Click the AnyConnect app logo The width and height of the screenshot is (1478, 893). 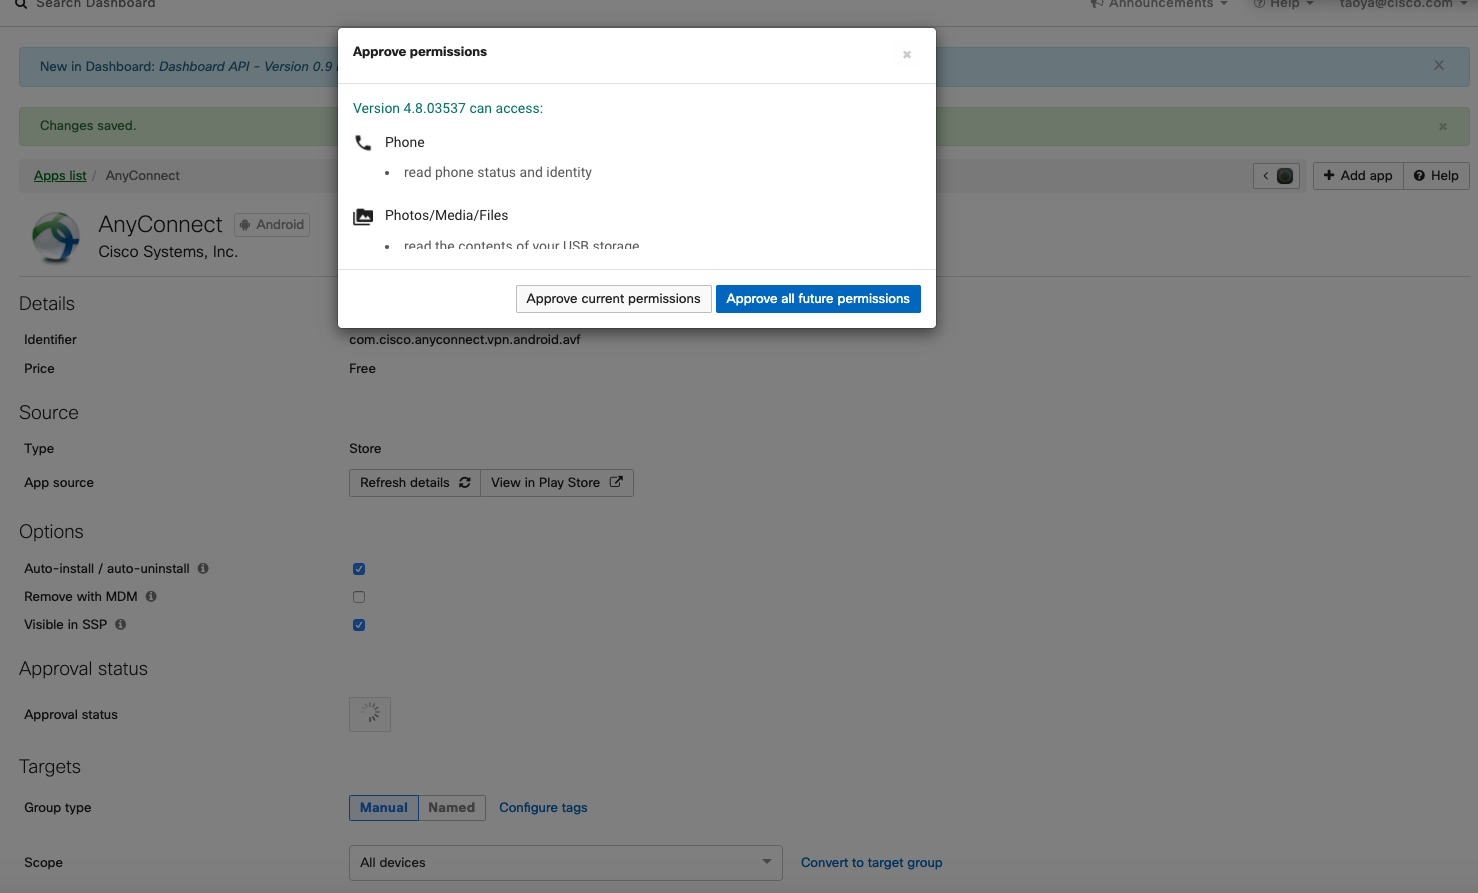55,237
